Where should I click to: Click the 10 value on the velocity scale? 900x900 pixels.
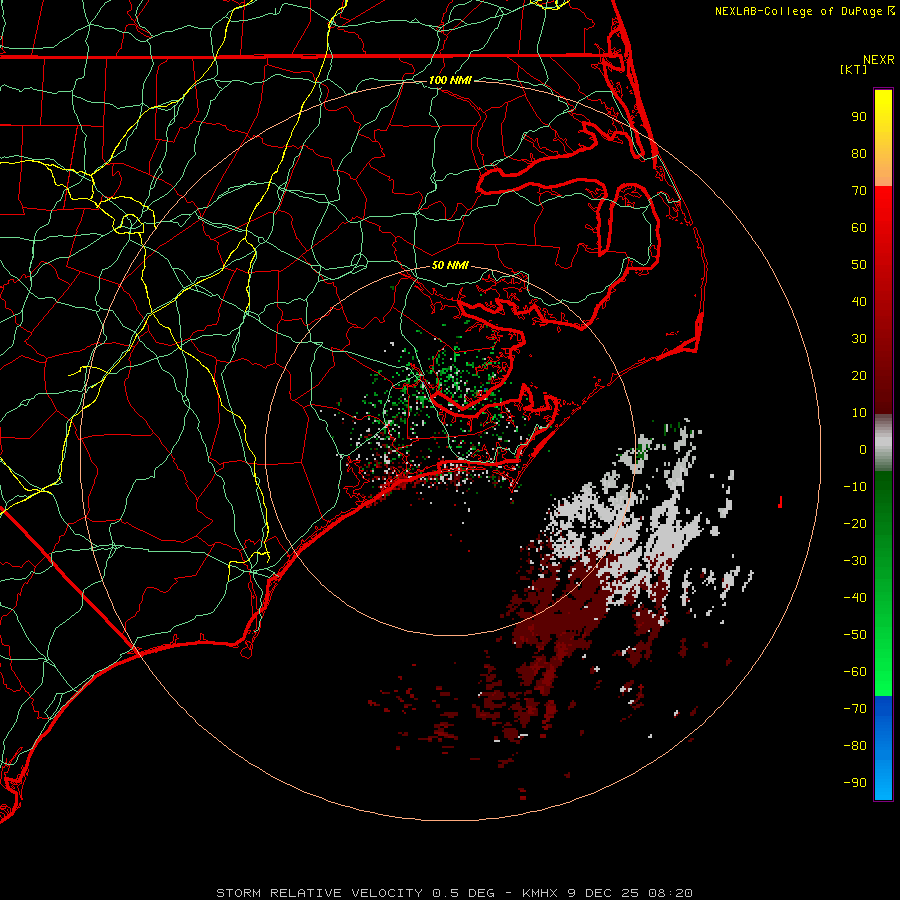859,413
